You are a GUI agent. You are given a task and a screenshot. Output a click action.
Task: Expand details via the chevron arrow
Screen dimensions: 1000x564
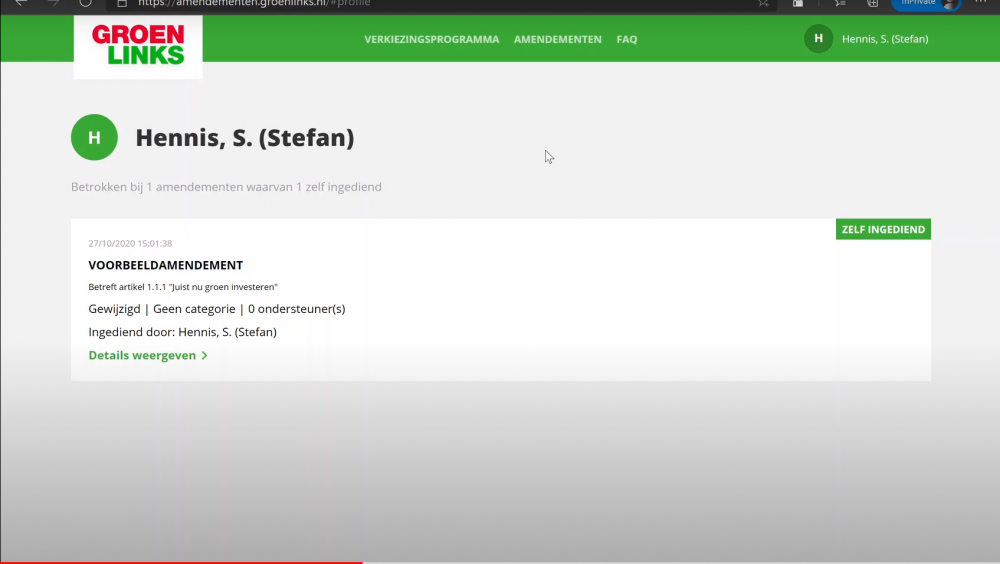205,355
